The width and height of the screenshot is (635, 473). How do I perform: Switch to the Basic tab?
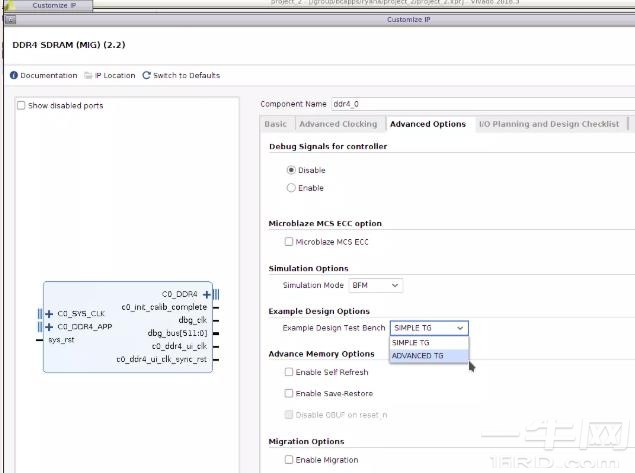pos(275,124)
